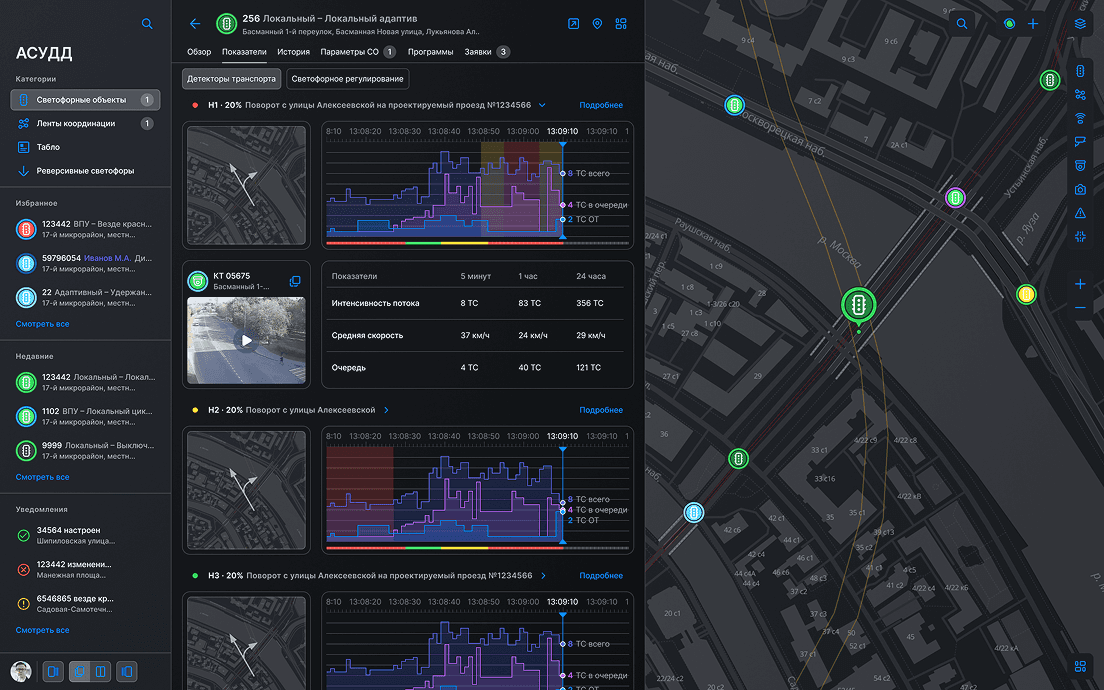Image resolution: width=1104 pixels, height=690 pixels.
Task: Click the wireless detector icon in map toolbar
Action: 1080,118
